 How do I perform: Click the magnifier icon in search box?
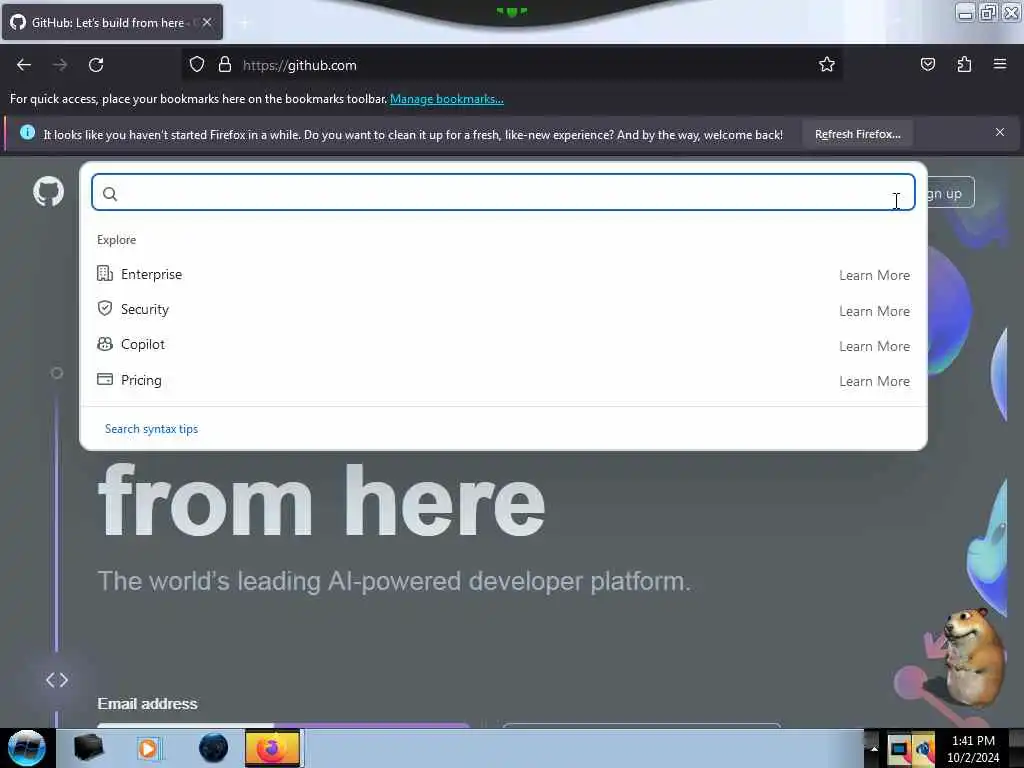[x=110, y=194]
